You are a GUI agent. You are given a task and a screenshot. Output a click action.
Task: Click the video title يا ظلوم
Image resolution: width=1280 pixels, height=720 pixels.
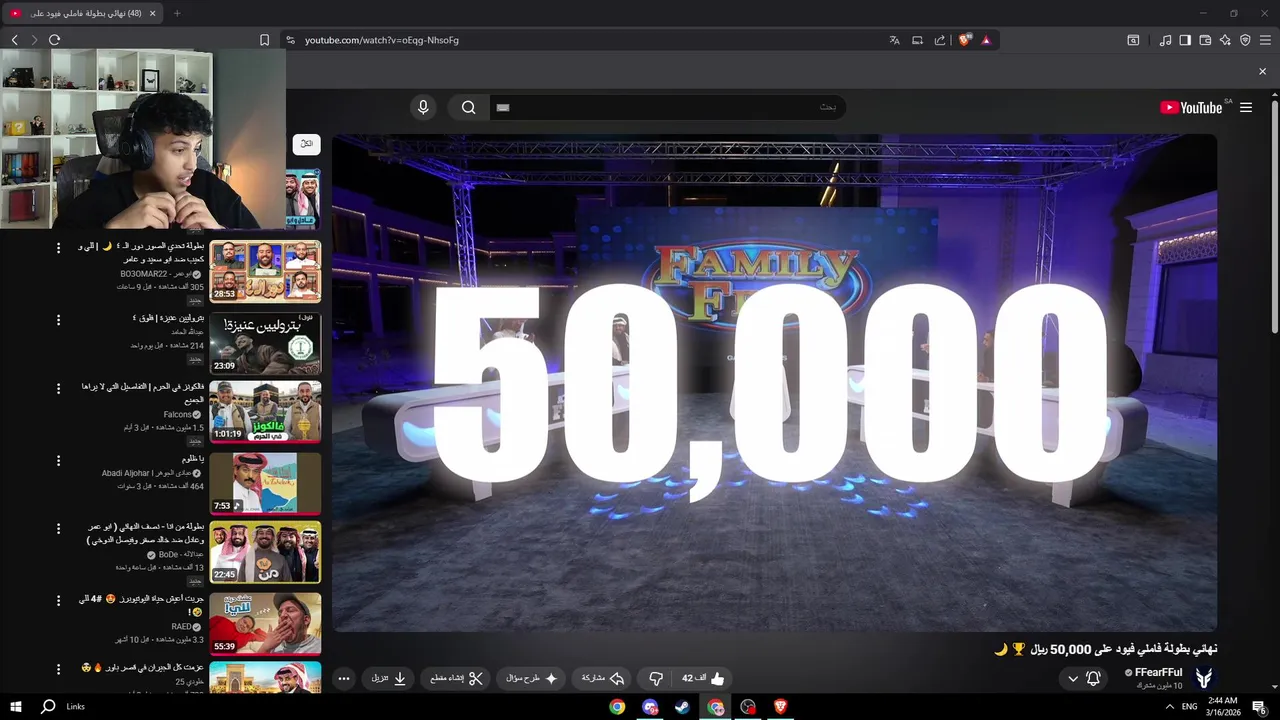[194, 459]
